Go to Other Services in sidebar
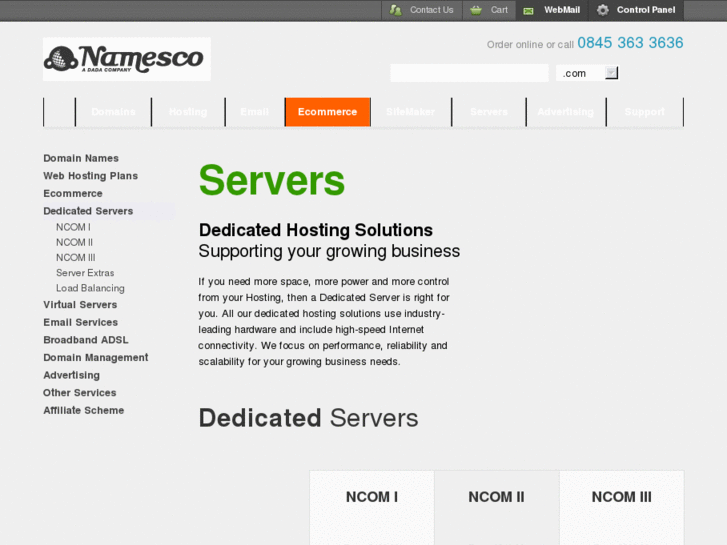The height and width of the screenshot is (545, 727). (x=80, y=393)
